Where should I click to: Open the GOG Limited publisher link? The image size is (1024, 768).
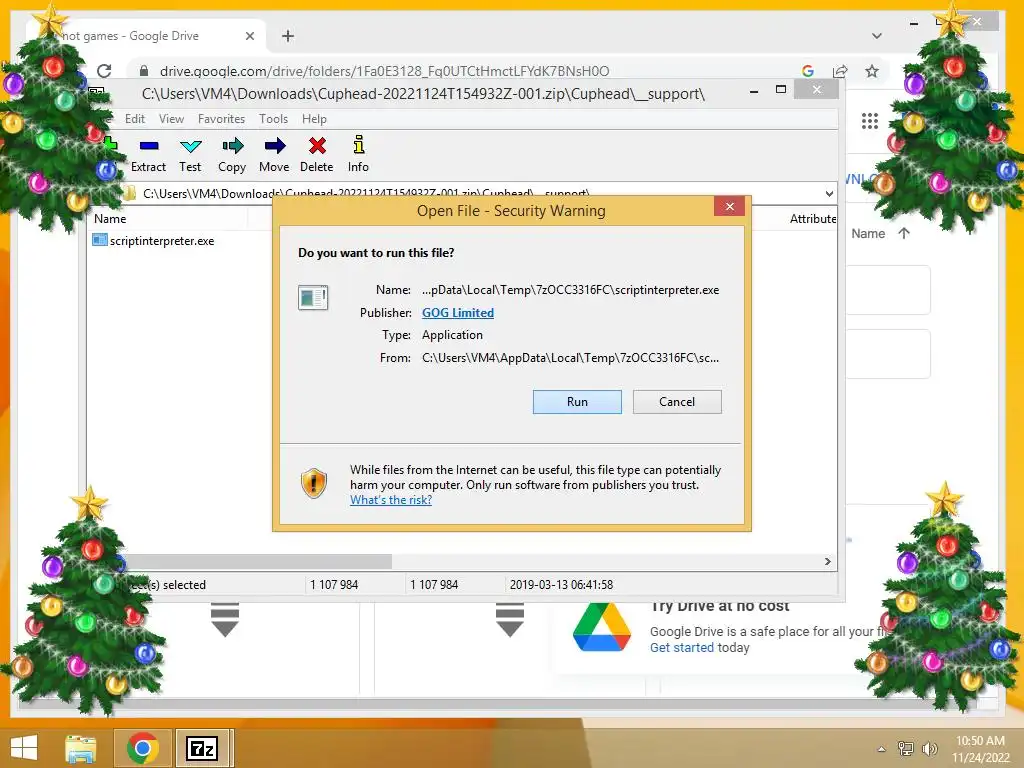tap(458, 313)
